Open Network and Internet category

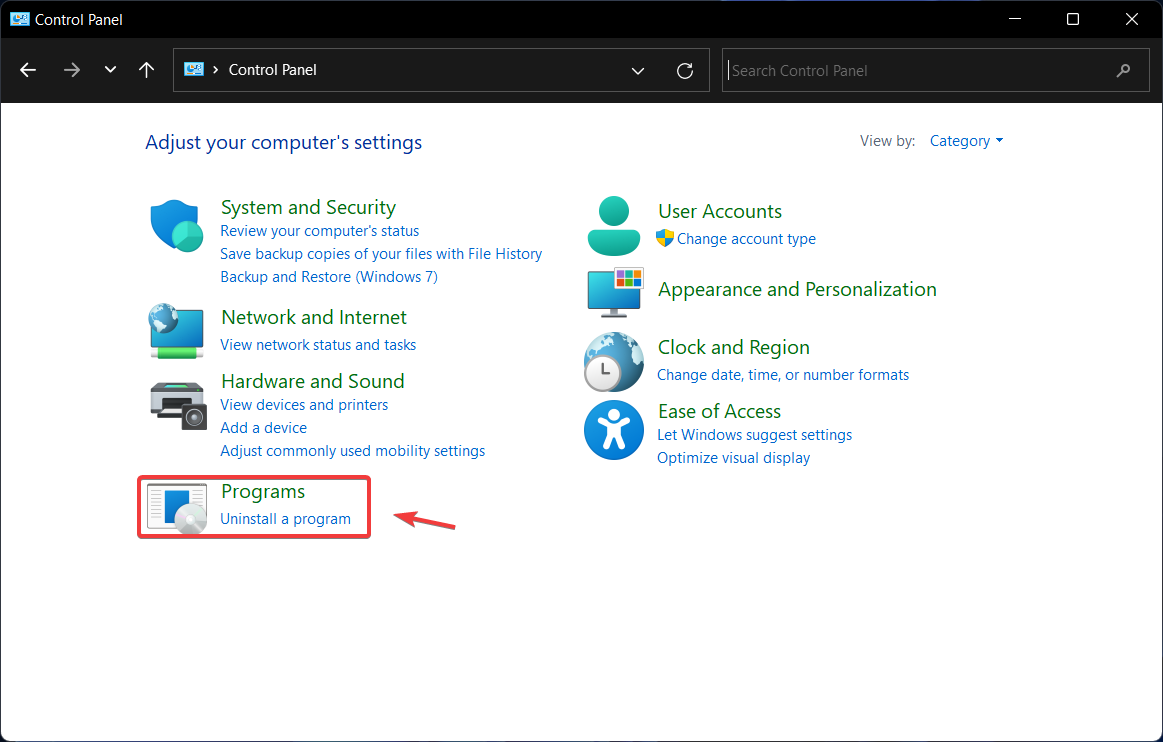314,317
